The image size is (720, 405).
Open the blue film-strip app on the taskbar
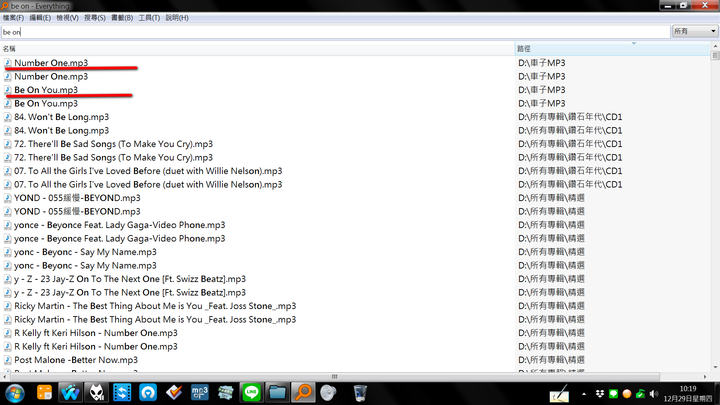tap(122, 393)
